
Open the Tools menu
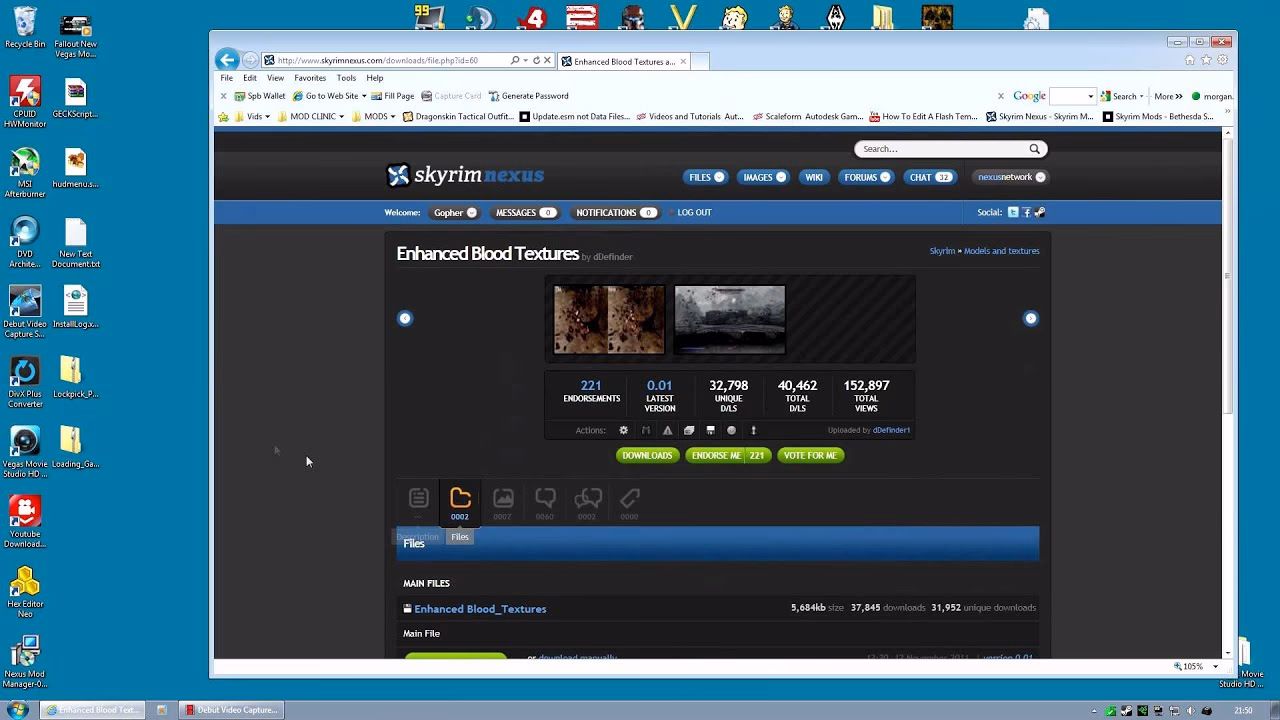(346, 78)
